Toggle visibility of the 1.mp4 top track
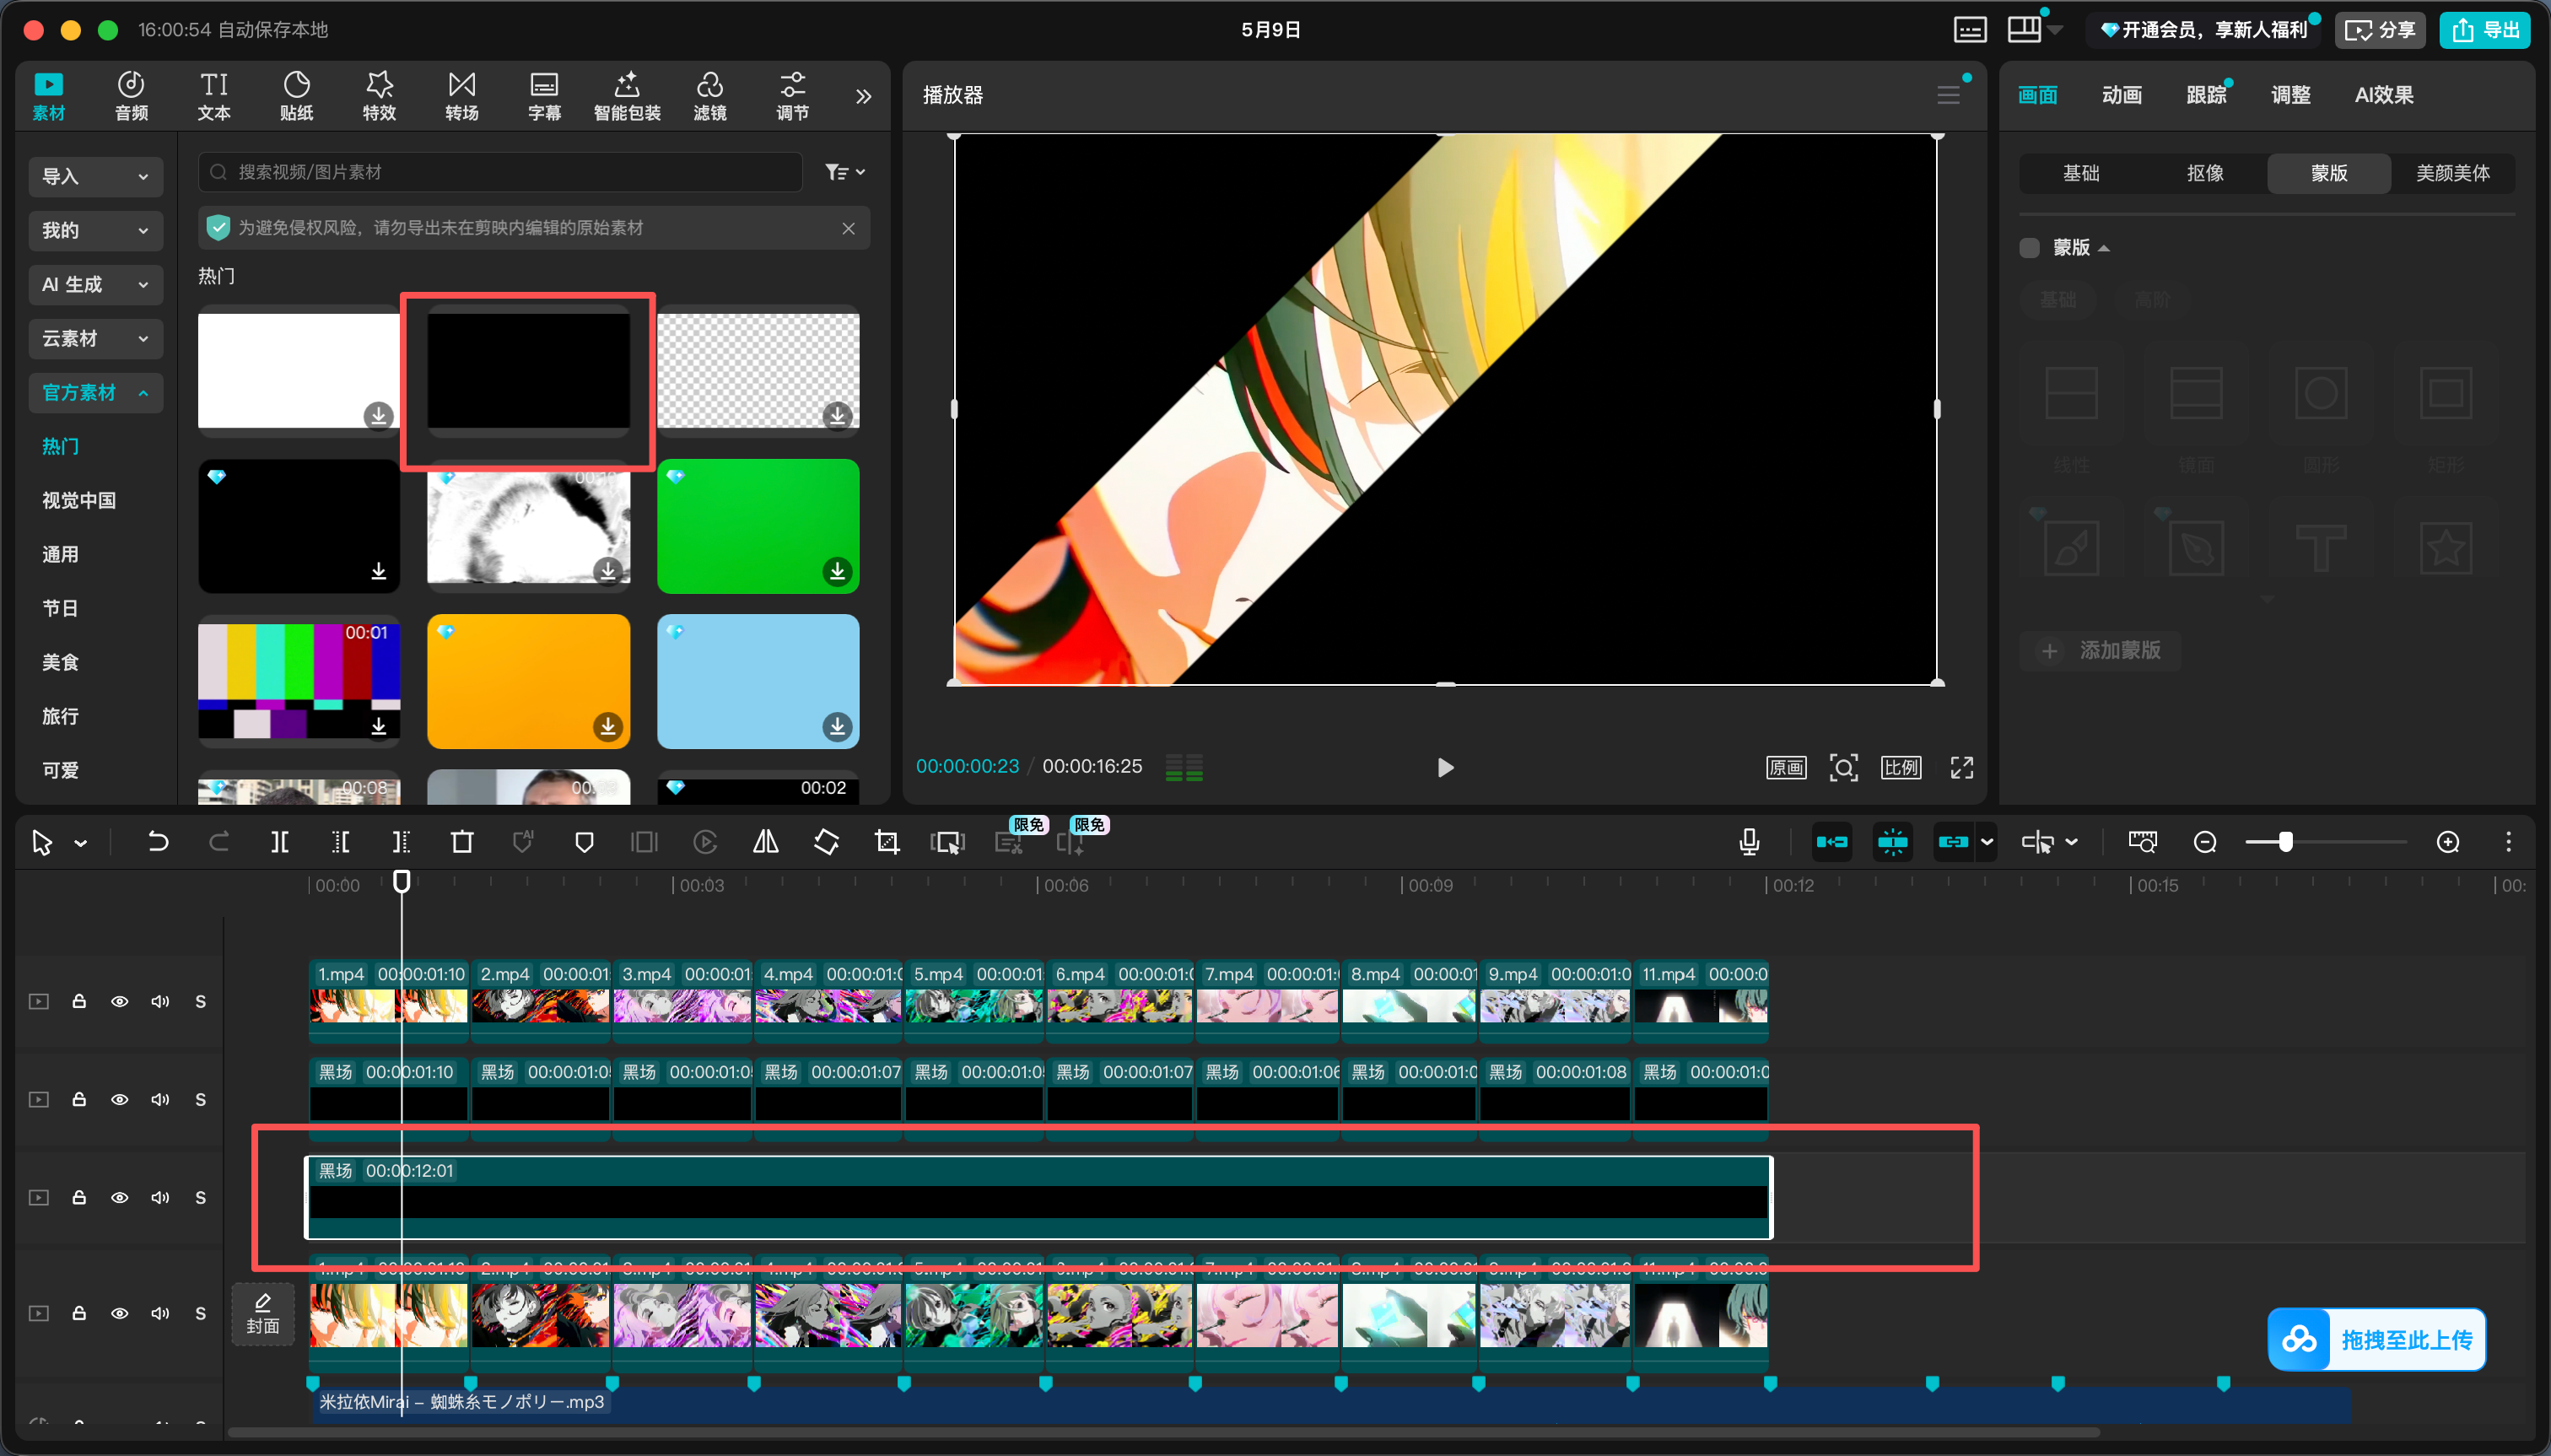The width and height of the screenshot is (2551, 1456). click(119, 1001)
